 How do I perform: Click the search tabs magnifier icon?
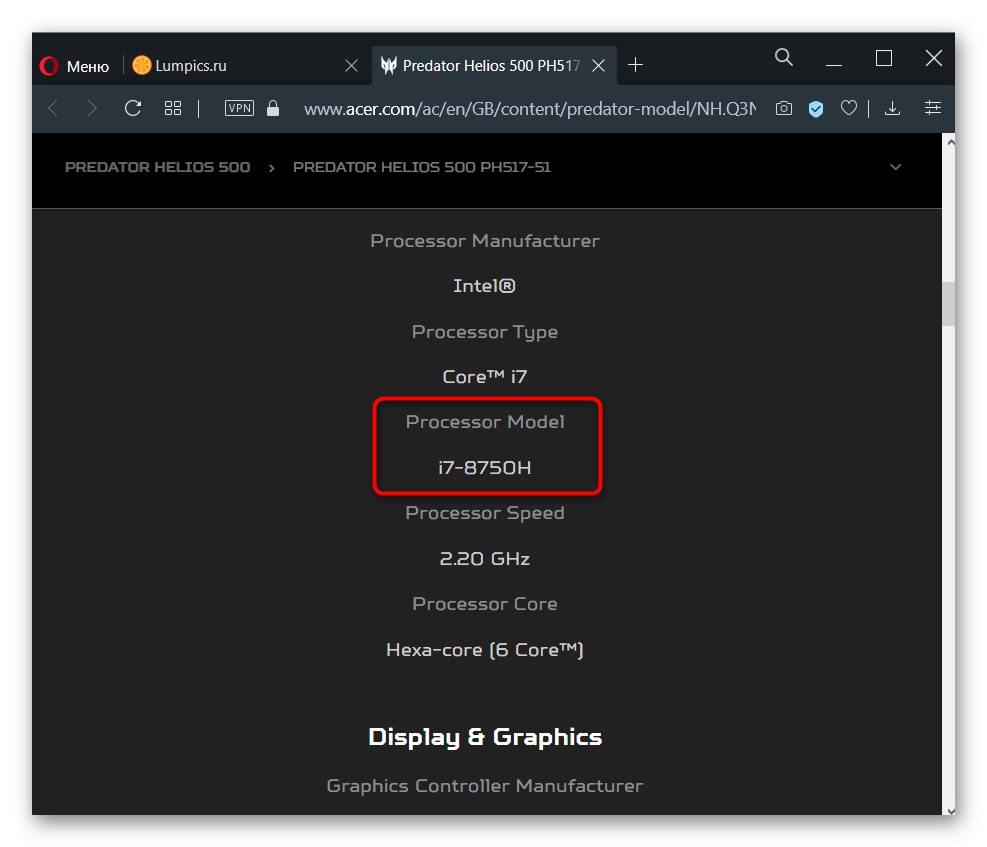click(784, 58)
